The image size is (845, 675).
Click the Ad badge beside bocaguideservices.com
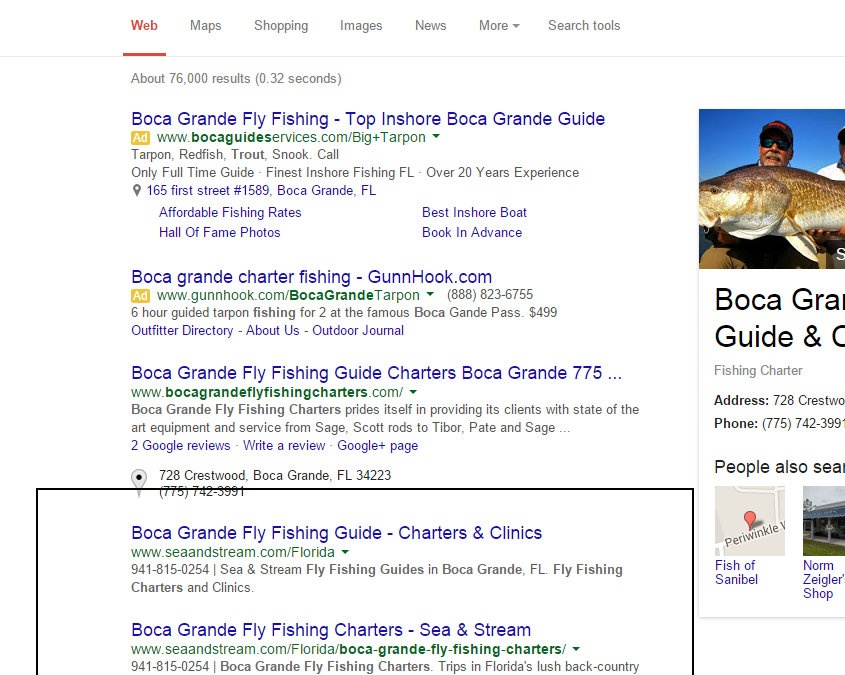pyautogui.click(x=140, y=137)
